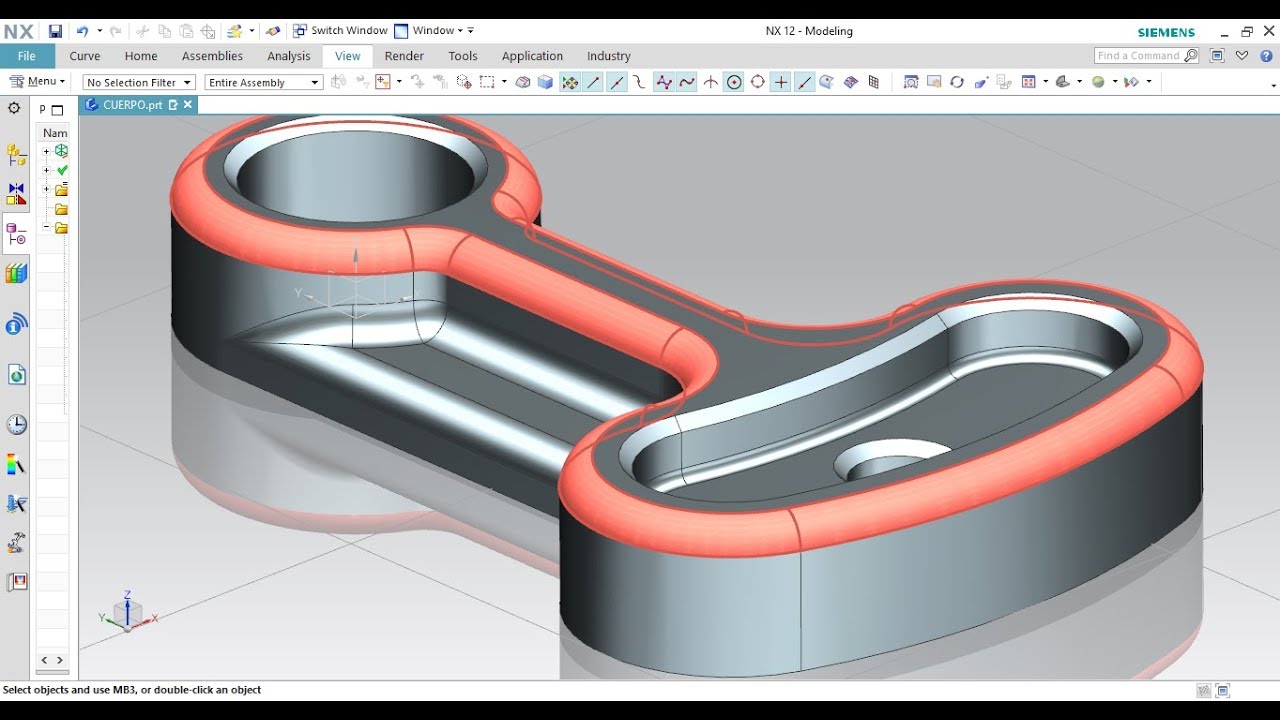1280x720 pixels.
Task: Open the Menu button
Action: point(38,82)
